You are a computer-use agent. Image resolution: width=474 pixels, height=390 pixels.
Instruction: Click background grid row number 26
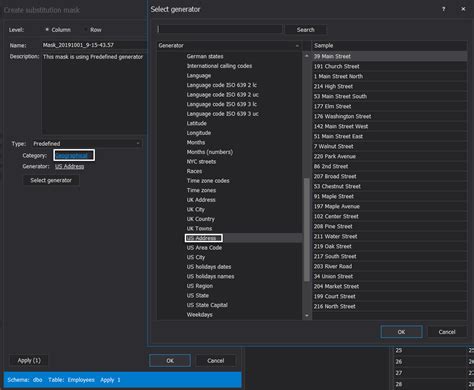[x=399, y=362]
